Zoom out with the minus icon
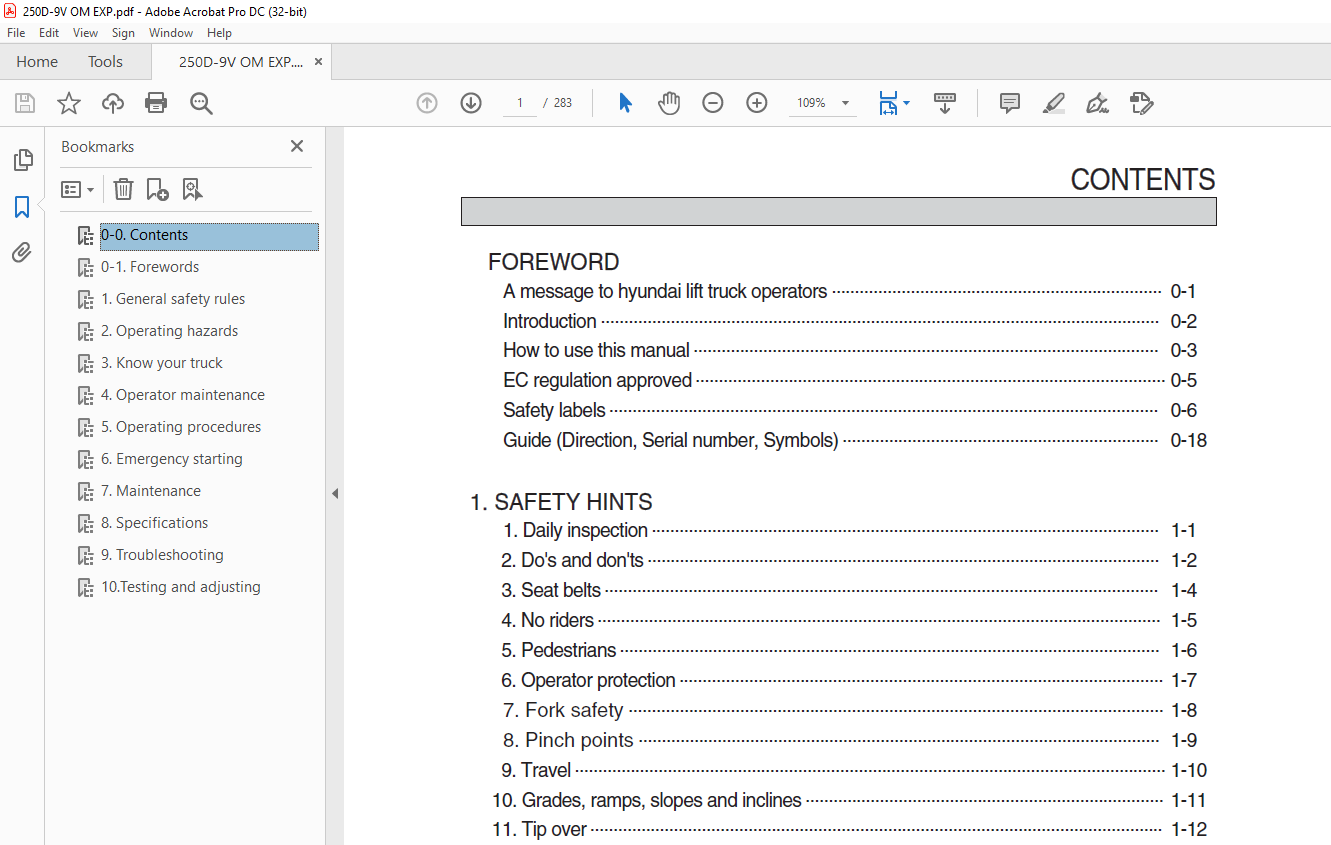This screenshot has width=1331, height=845. coord(713,103)
